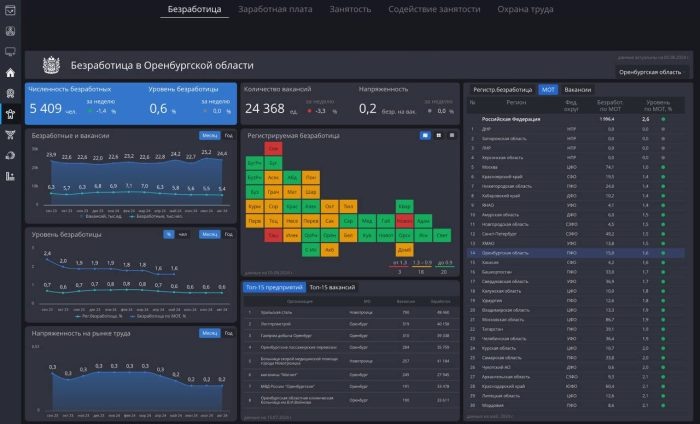Open the calendar chart icon in sidebar
700x424 pixels.
[10, 10]
